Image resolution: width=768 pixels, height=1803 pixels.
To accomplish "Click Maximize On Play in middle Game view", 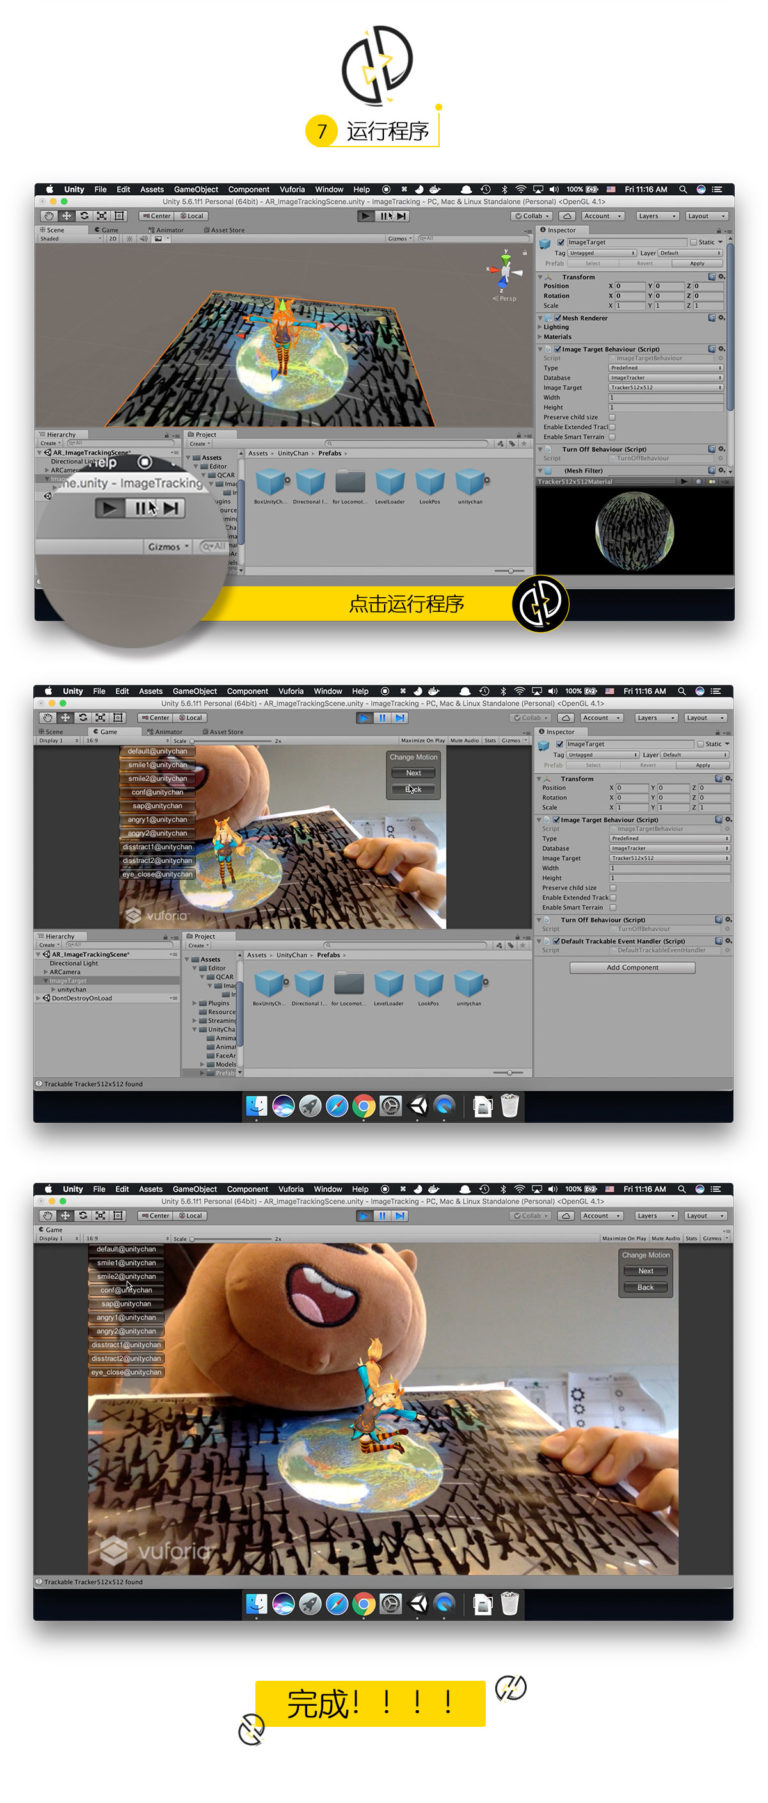I will pyautogui.click(x=422, y=741).
